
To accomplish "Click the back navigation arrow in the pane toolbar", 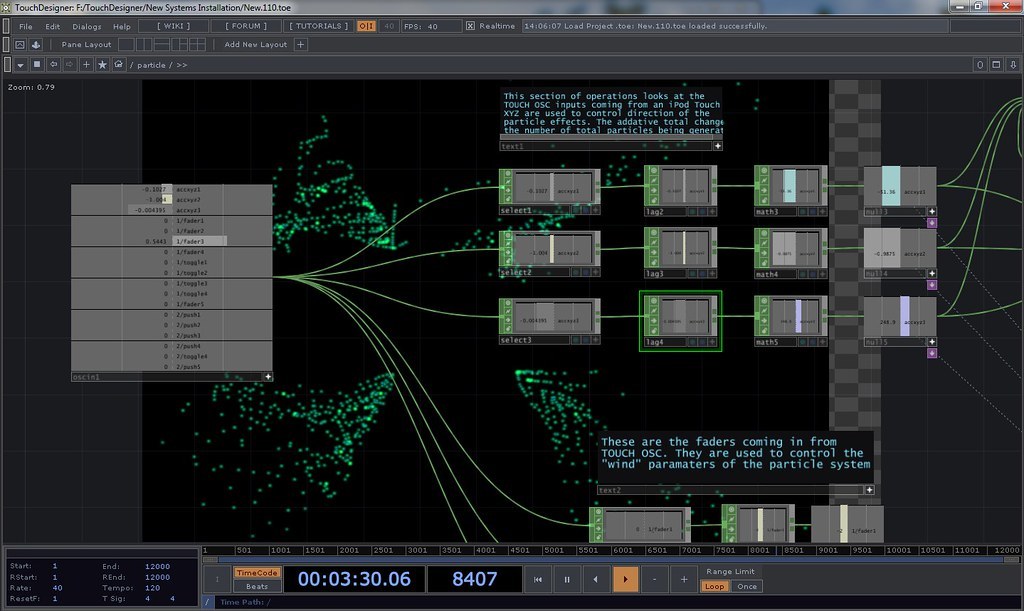I will (x=54, y=64).
